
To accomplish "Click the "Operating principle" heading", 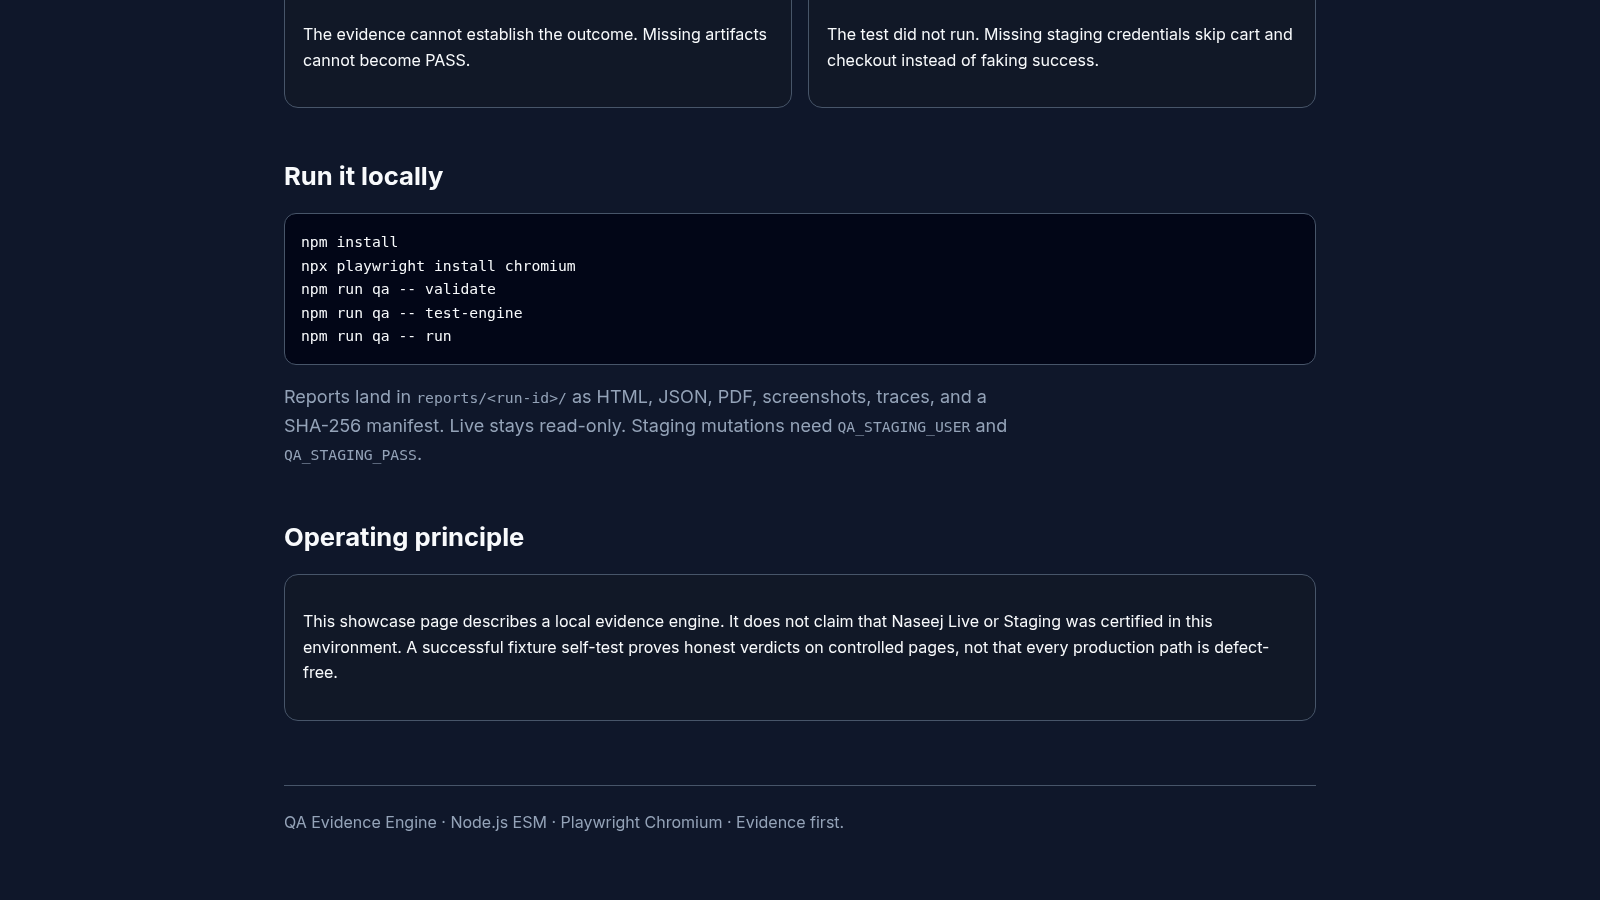I will coord(404,537).
